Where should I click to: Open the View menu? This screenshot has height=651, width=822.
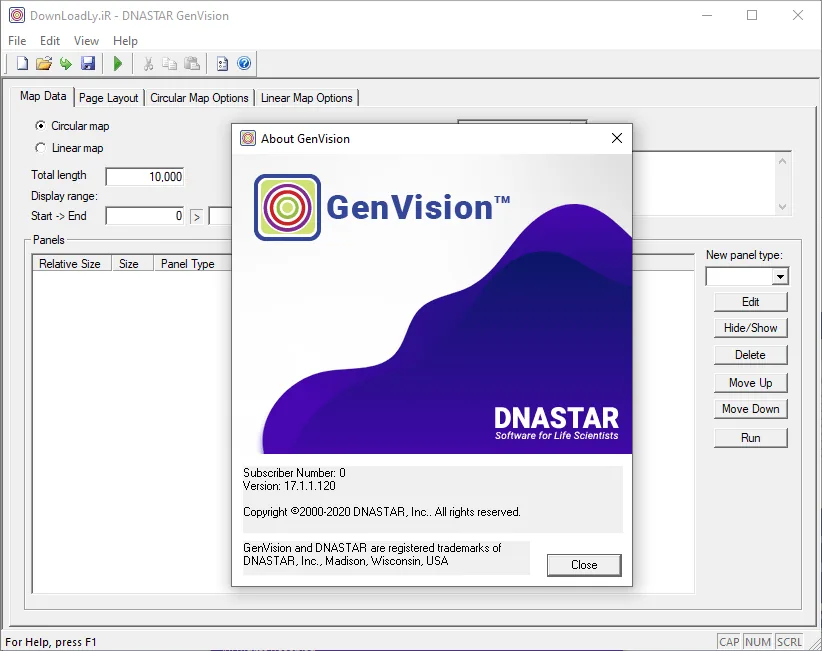click(86, 40)
